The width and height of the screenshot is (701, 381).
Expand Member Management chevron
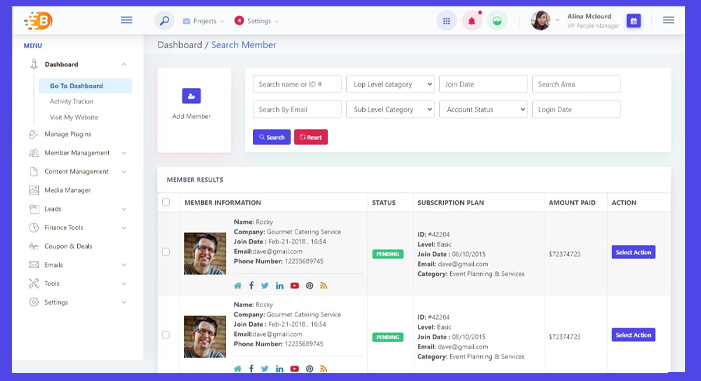(x=124, y=153)
